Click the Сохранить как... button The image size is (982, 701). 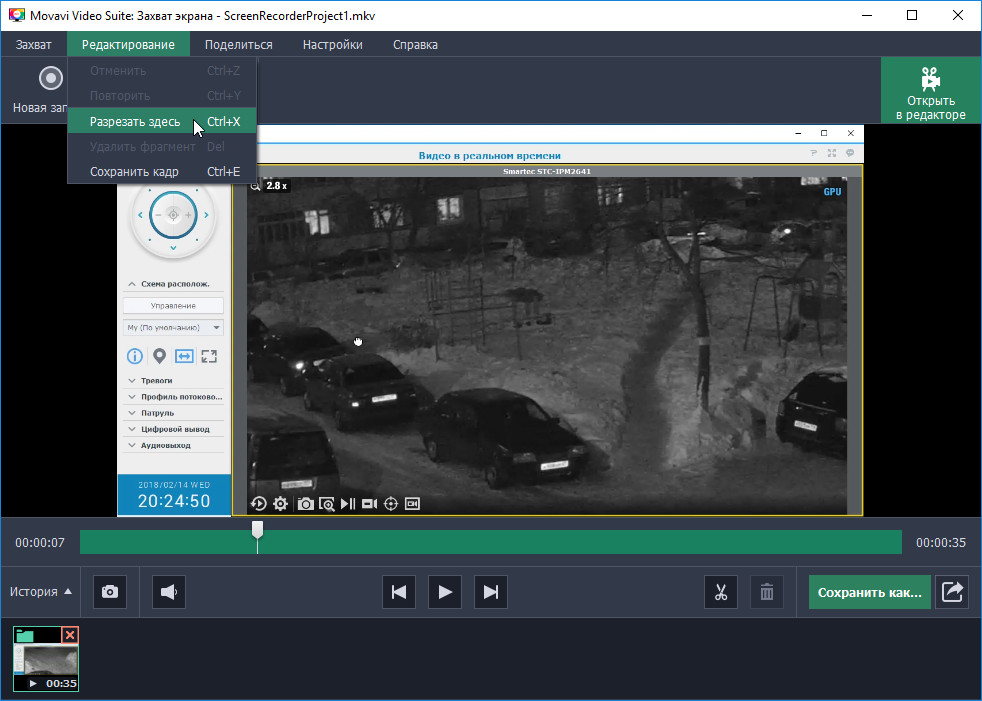pos(869,592)
